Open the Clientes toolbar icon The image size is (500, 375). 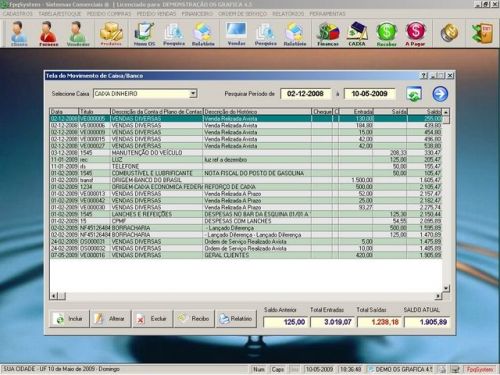pyautogui.click(x=18, y=33)
